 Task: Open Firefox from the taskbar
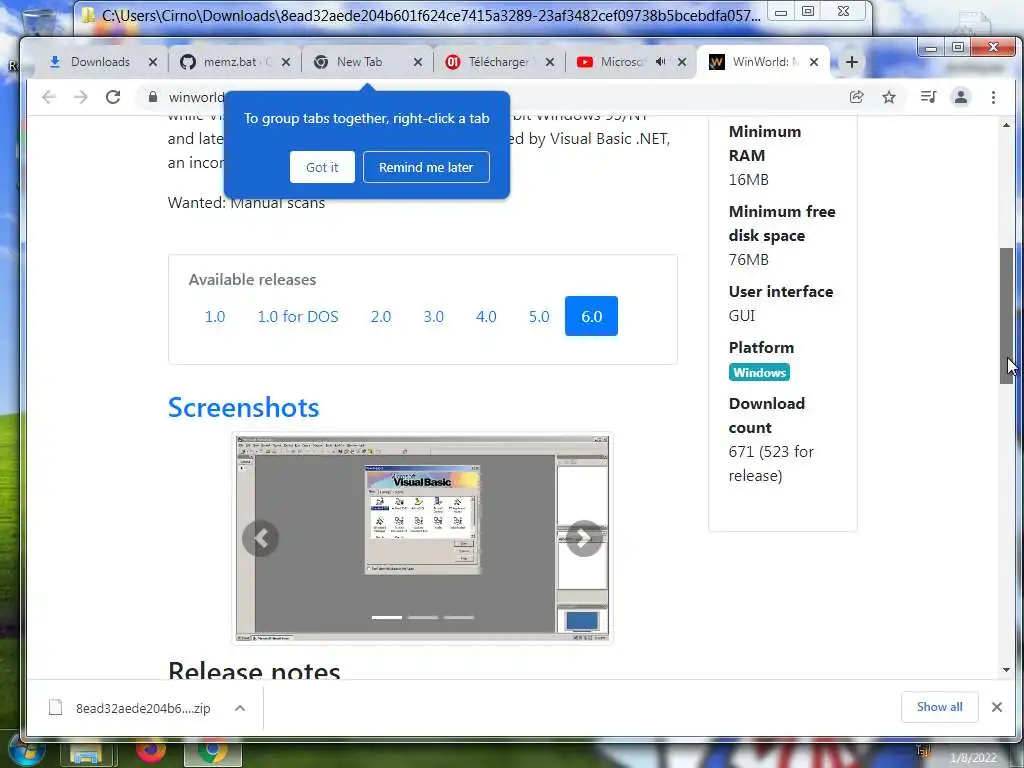tap(151, 751)
